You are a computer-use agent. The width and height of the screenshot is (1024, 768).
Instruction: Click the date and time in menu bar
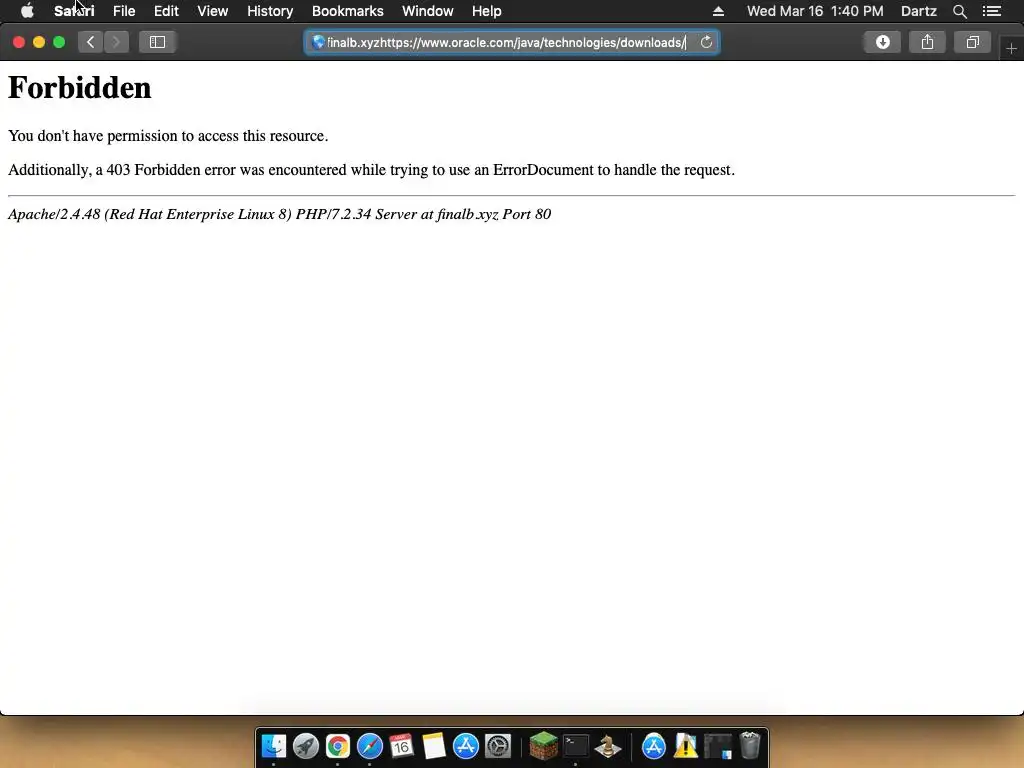(x=815, y=11)
